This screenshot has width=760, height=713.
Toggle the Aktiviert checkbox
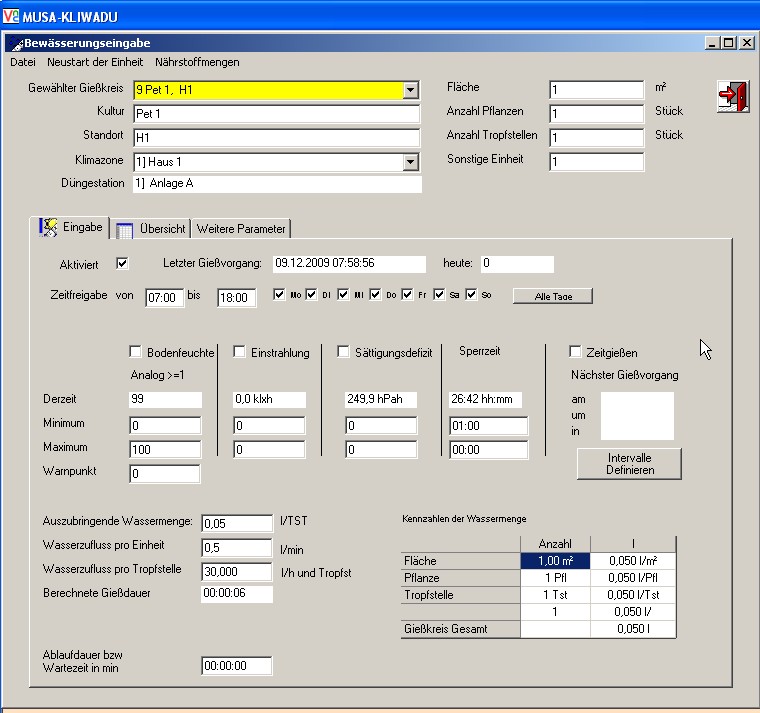pyautogui.click(x=122, y=263)
